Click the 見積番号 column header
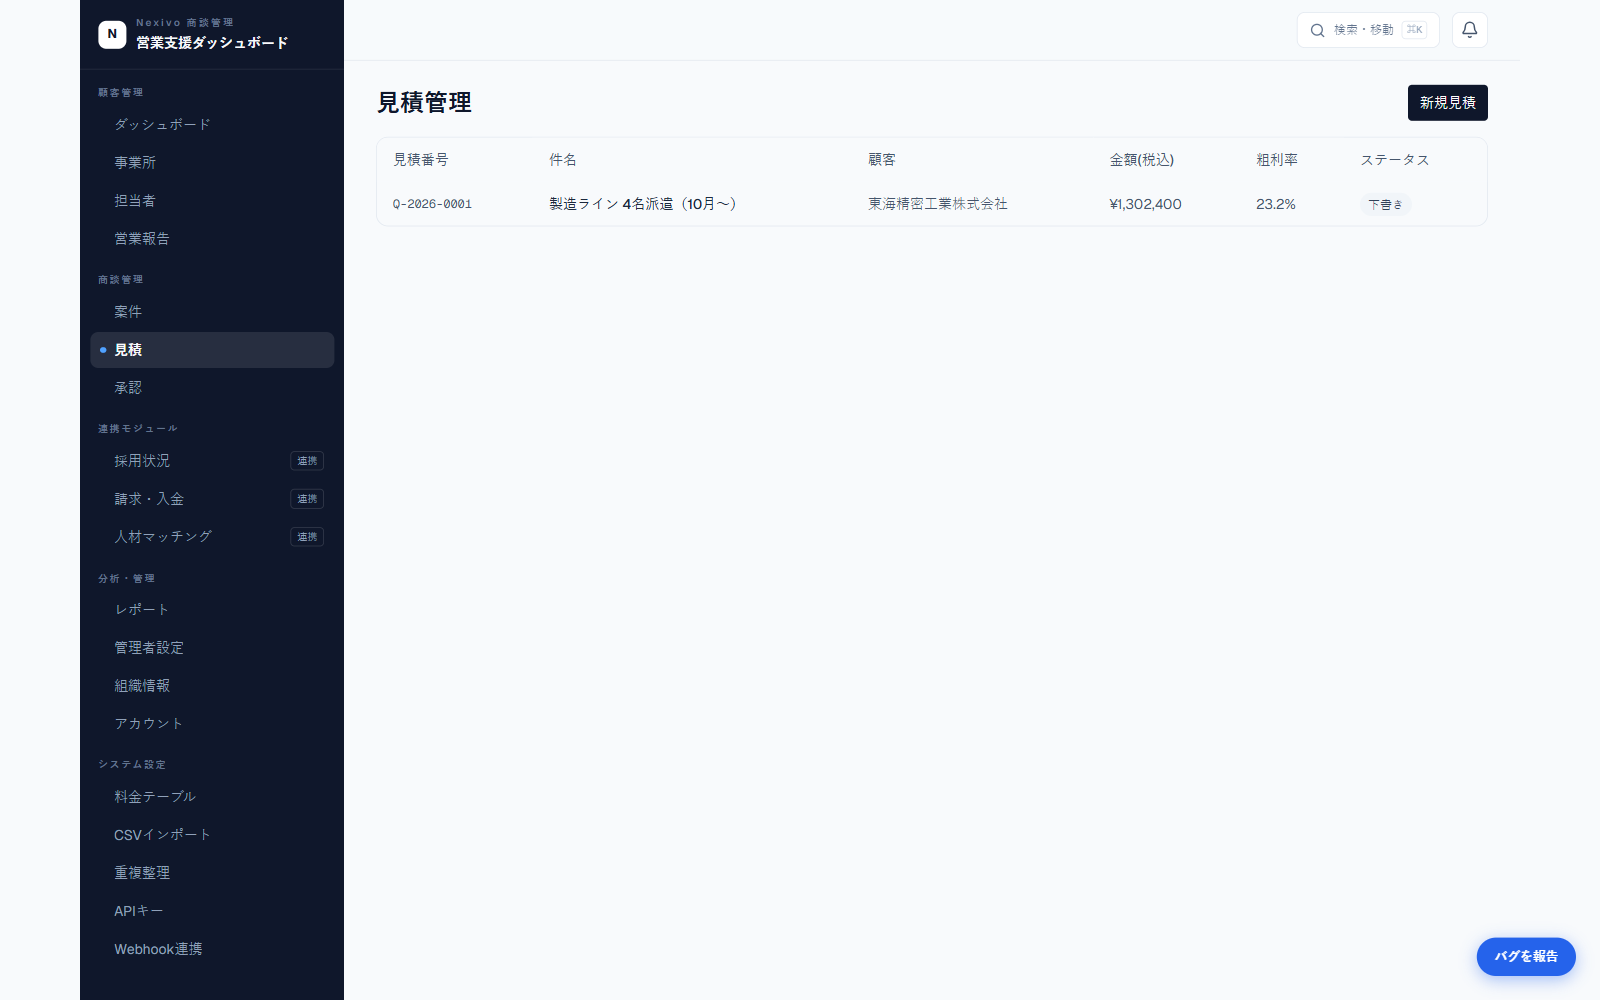This screenshot has height=1000, width=1600. (x=421, y=160)
